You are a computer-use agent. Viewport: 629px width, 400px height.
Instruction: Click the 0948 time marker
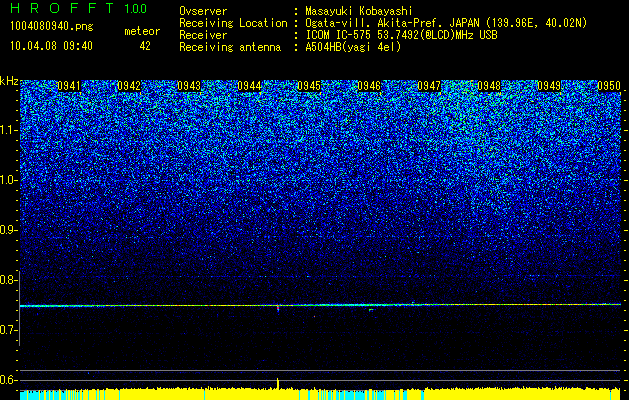[489, 86]
